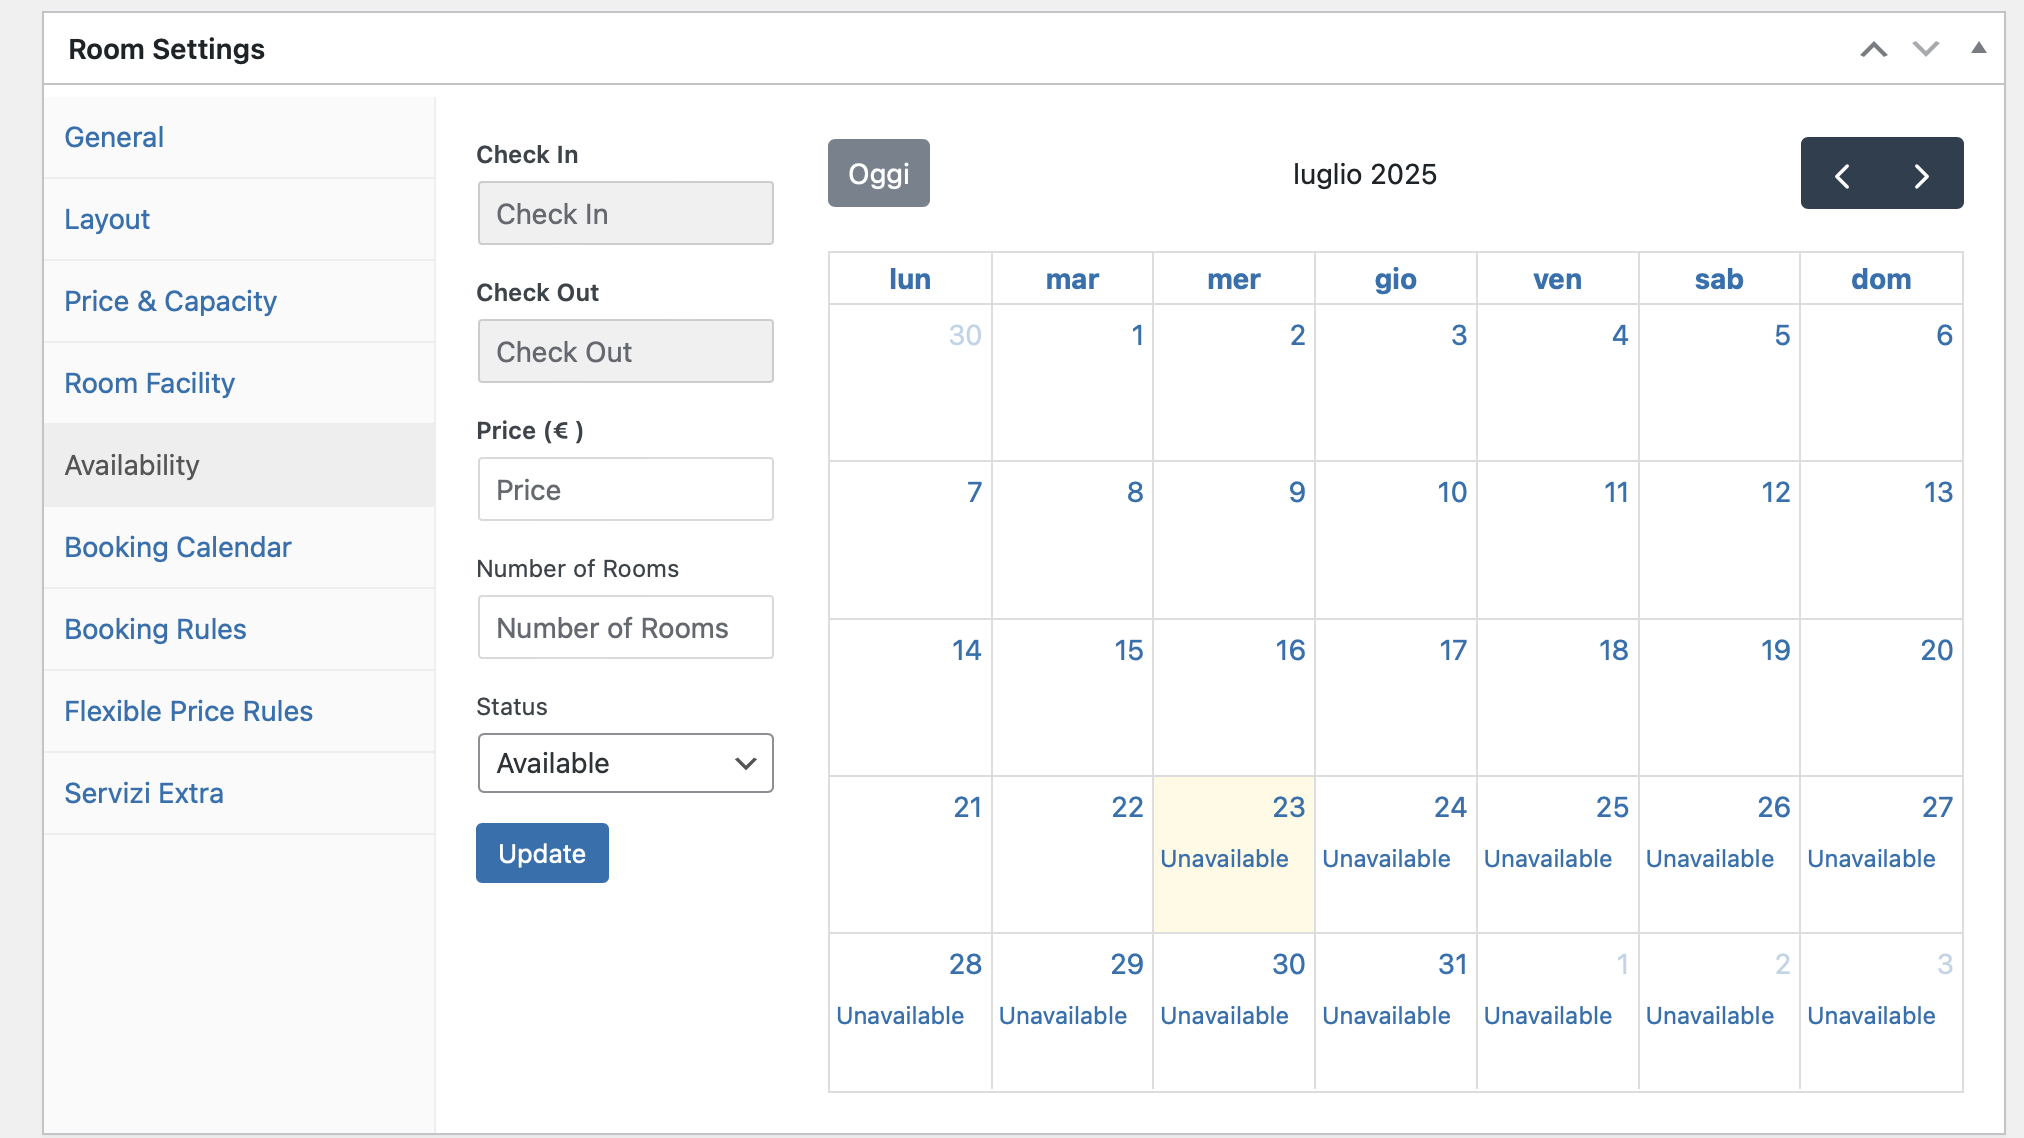2024x1138 pixels.
Task: Click the Number of Rooms field
Action: (x=626, y=627)
